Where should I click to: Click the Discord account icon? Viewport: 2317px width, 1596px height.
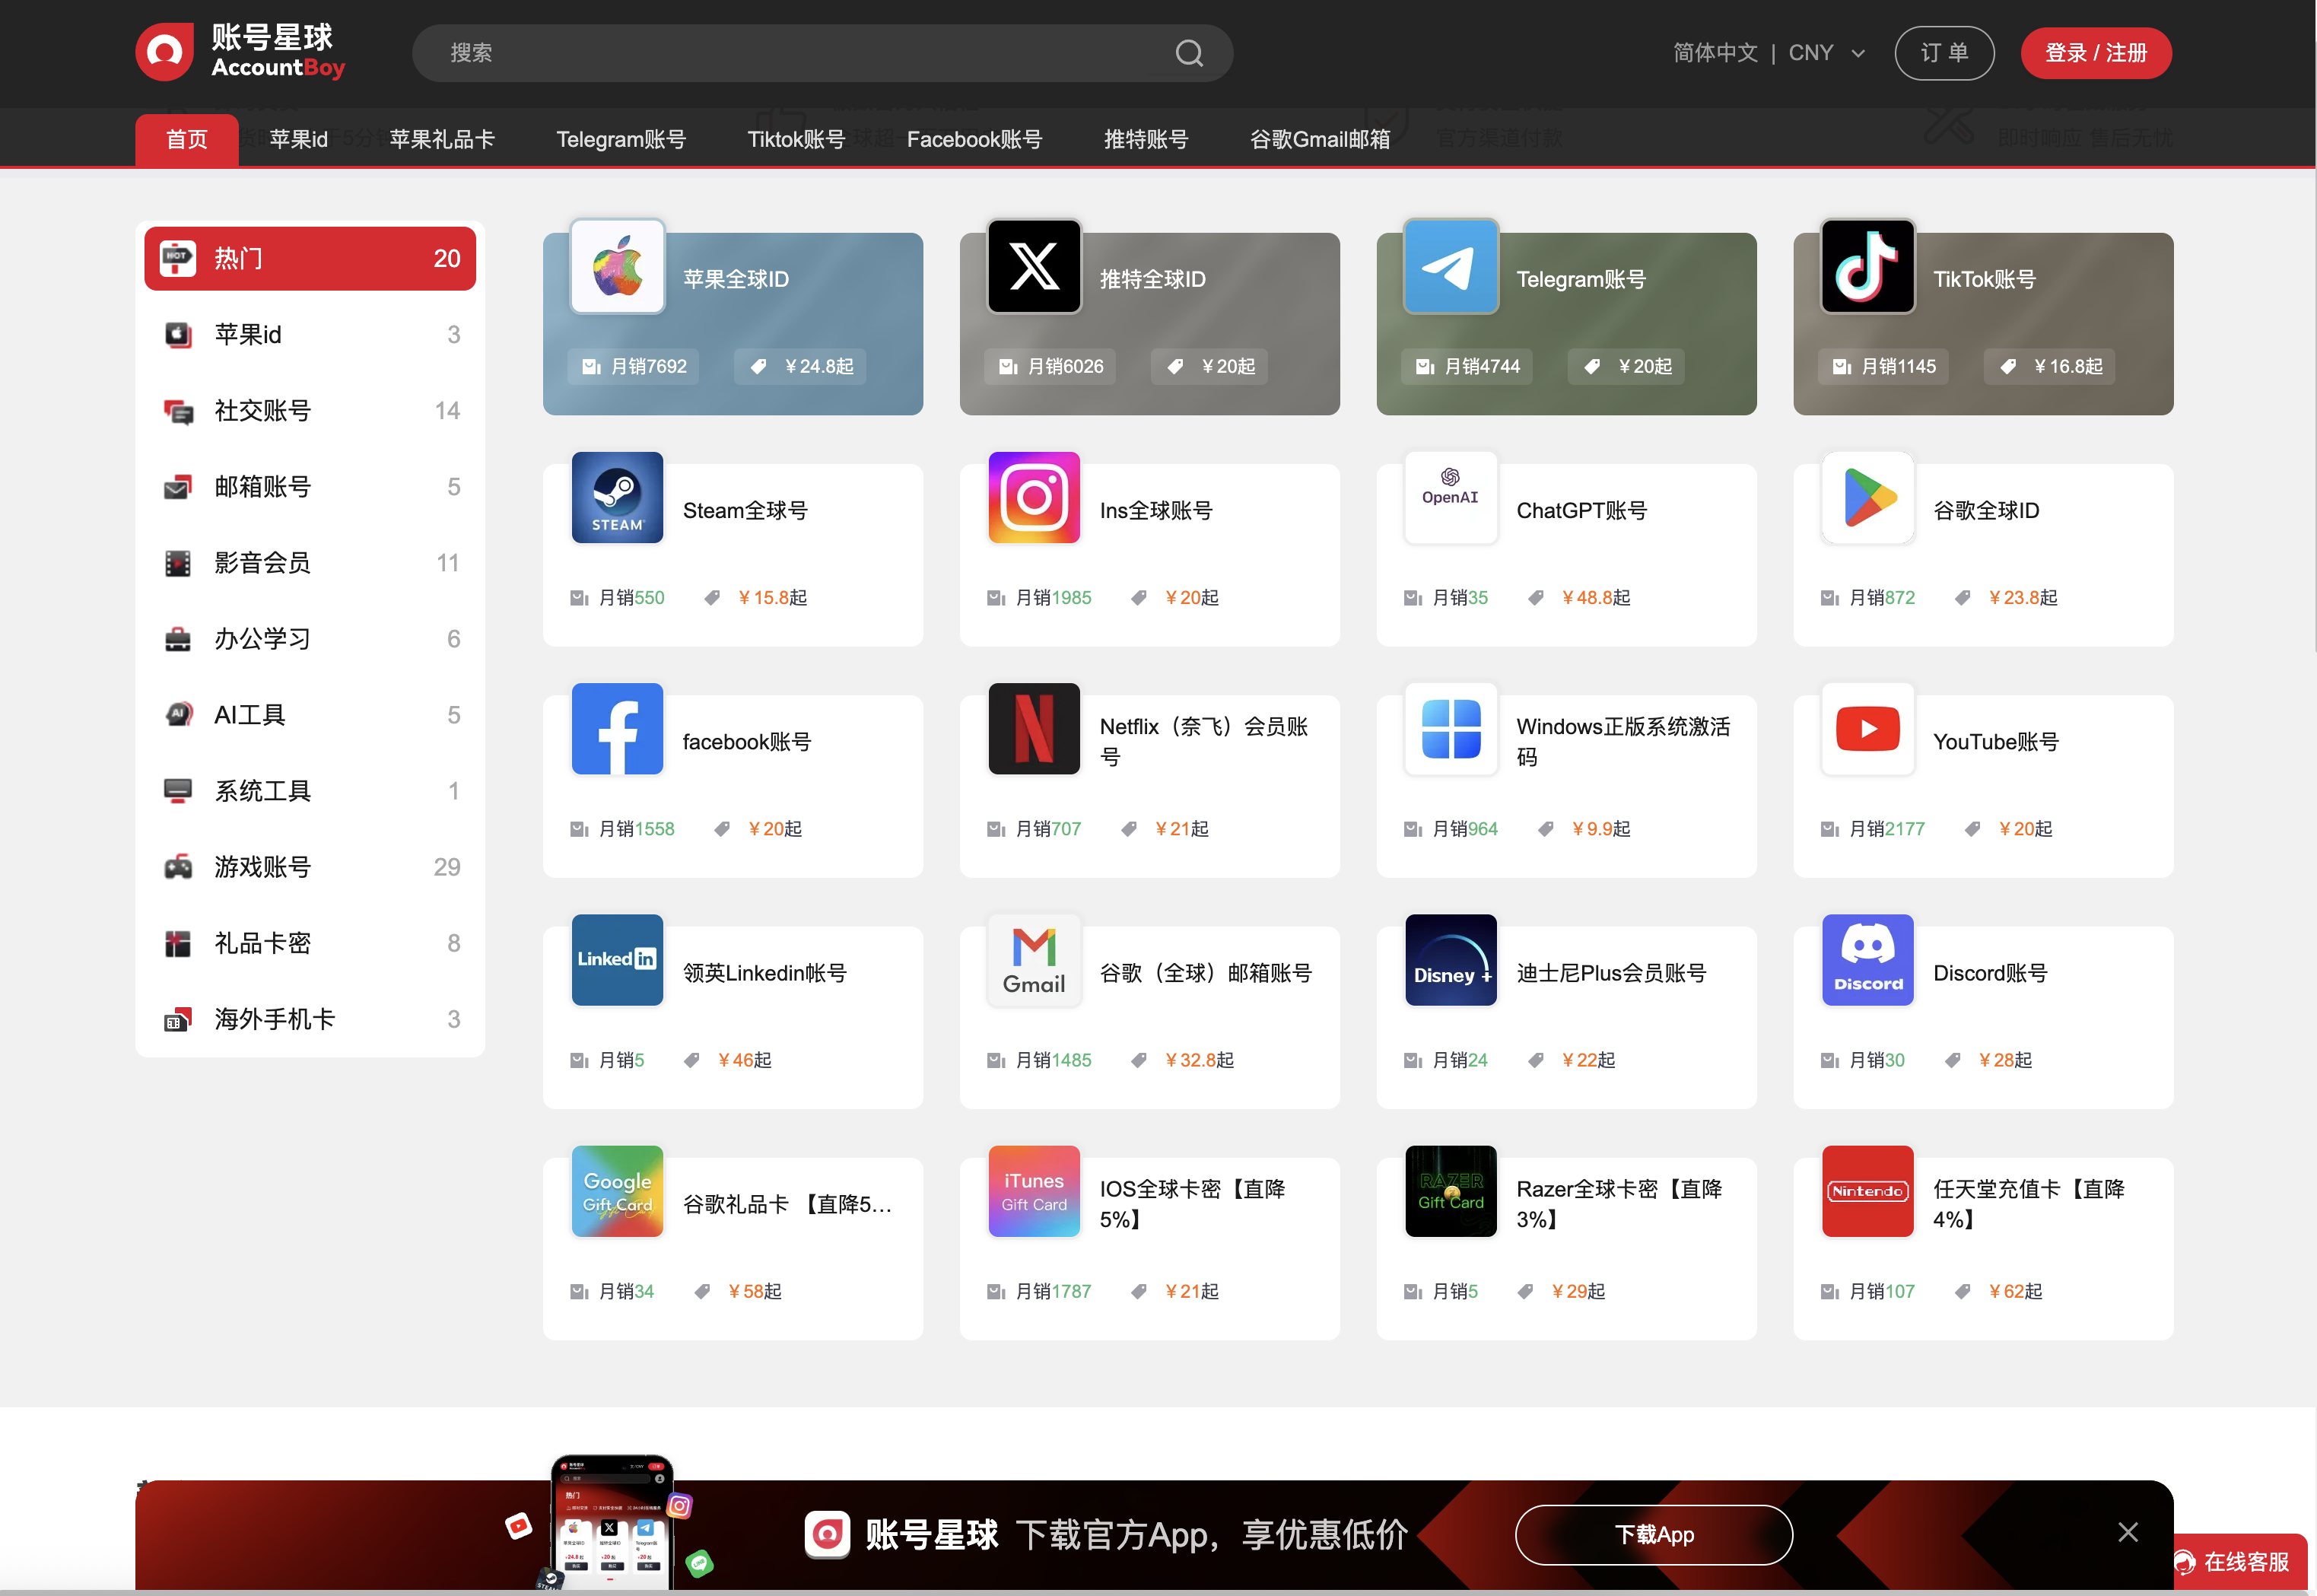[1867, 960]
